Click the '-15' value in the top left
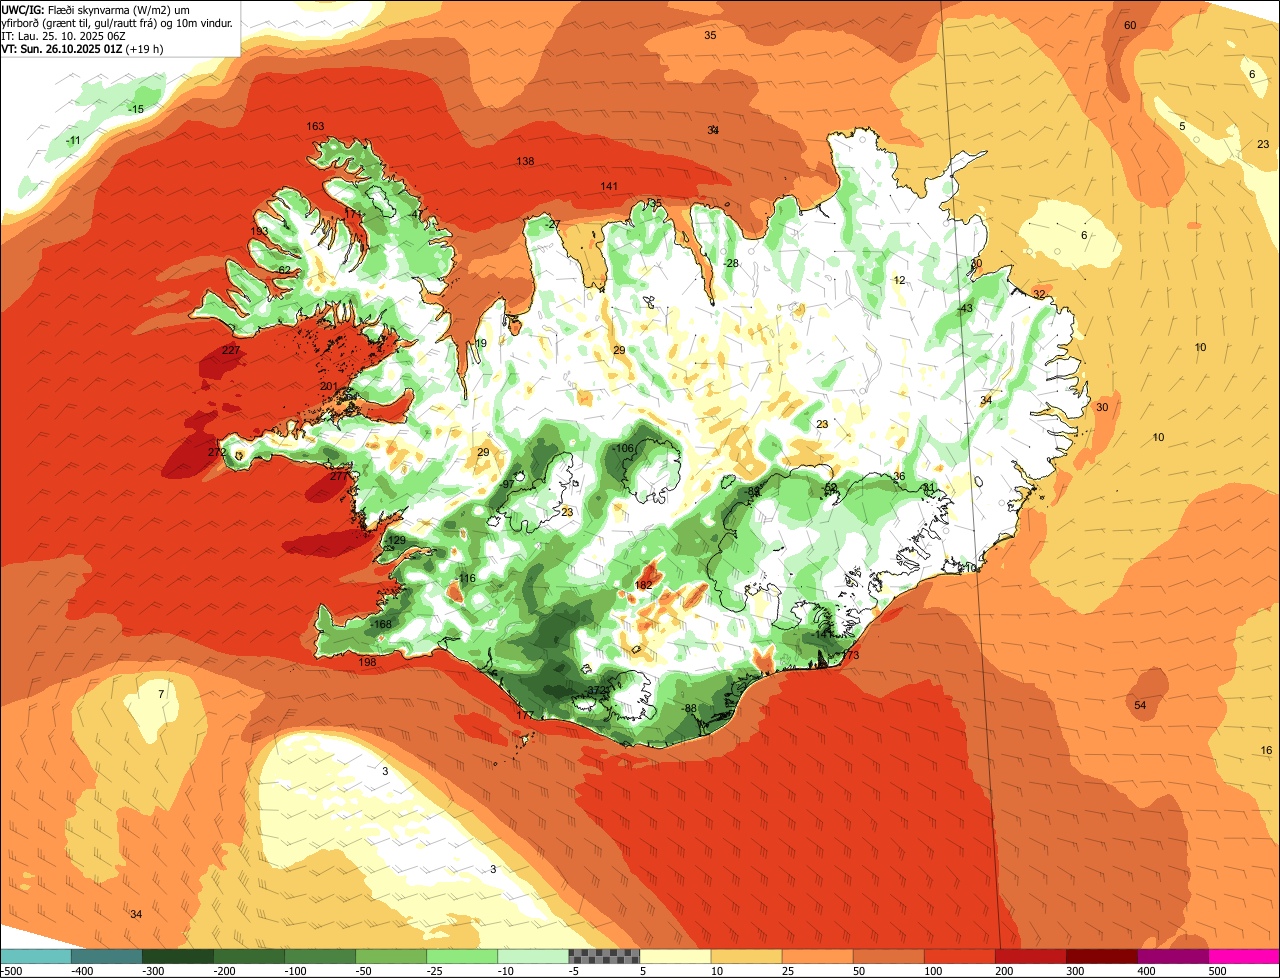This screenshot has height=978, width=1280. click(x=136, y=108)
